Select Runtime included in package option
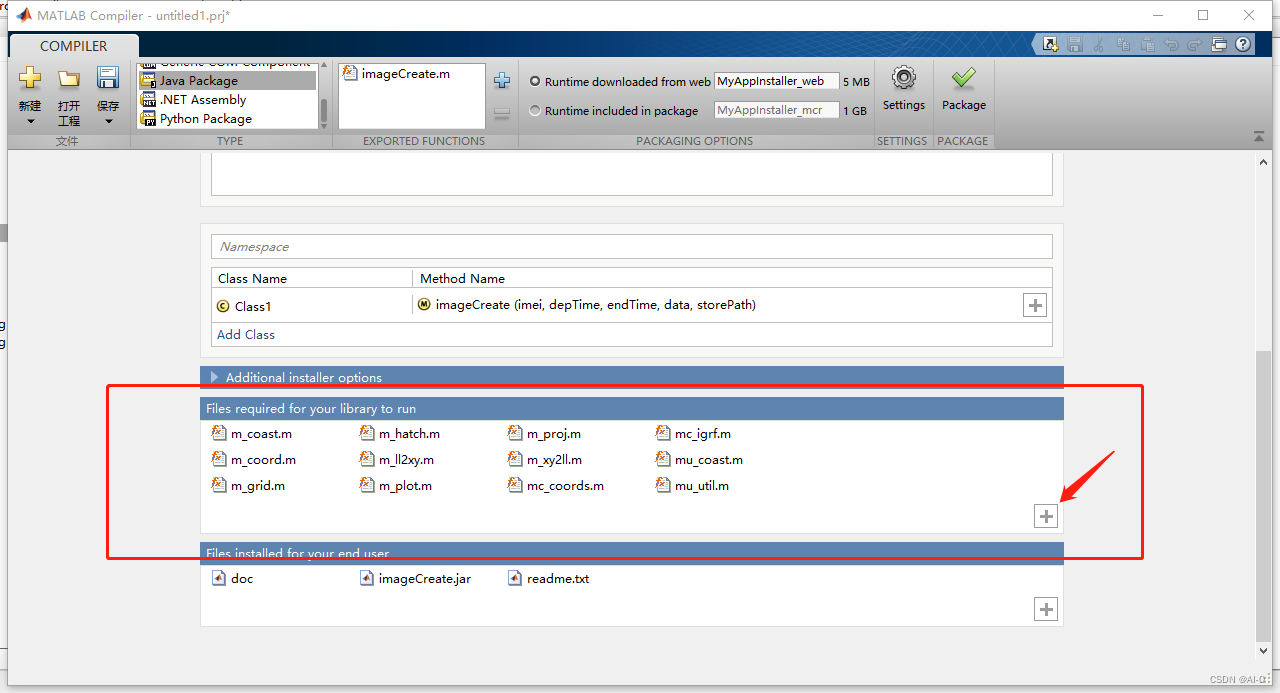 pos(535,111)
